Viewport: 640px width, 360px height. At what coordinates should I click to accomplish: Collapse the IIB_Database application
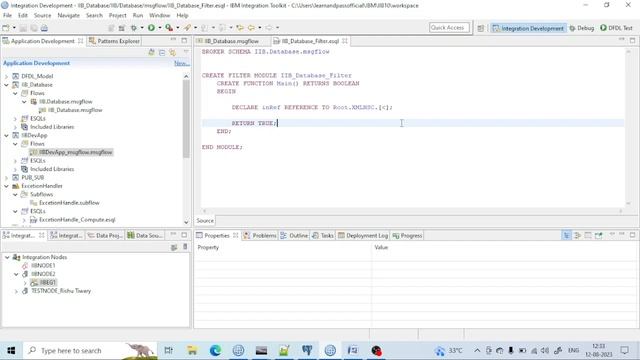(6, 85)
